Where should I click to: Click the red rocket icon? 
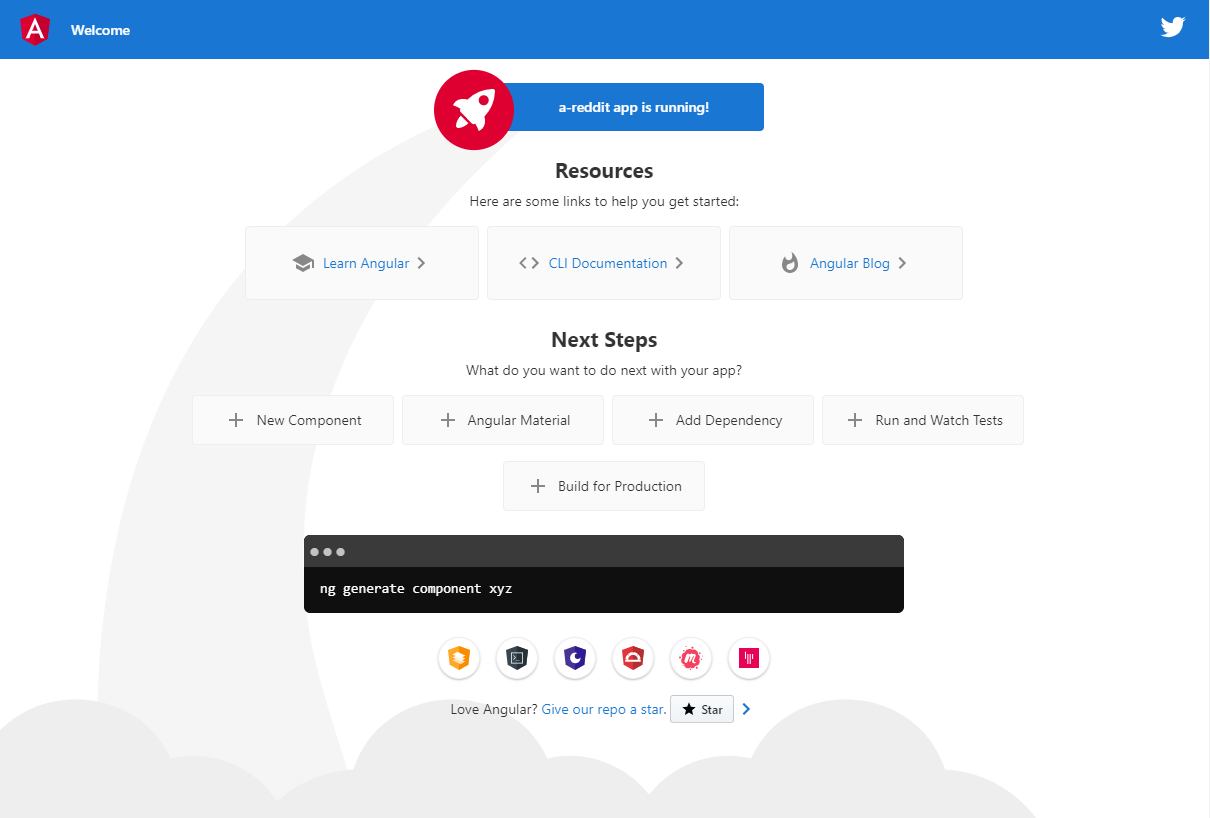tap(473, 110)
